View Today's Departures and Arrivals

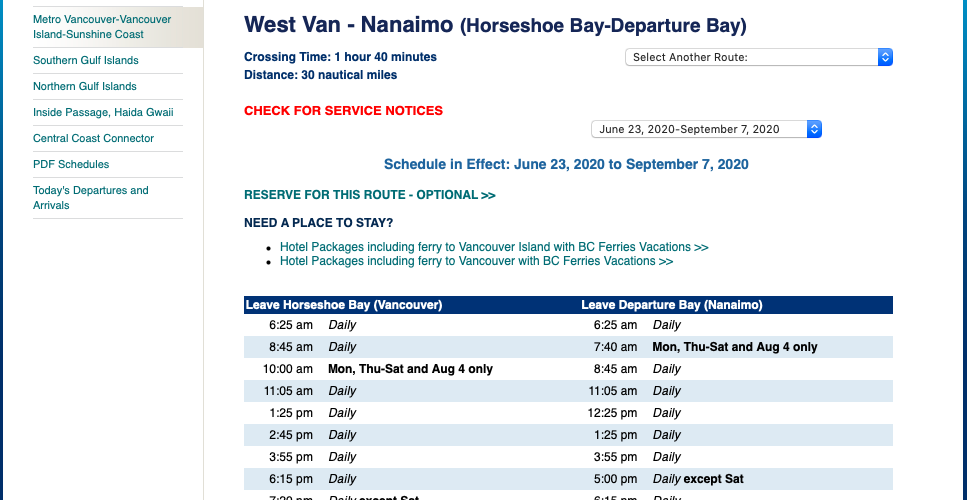click(x=91, y=198)
